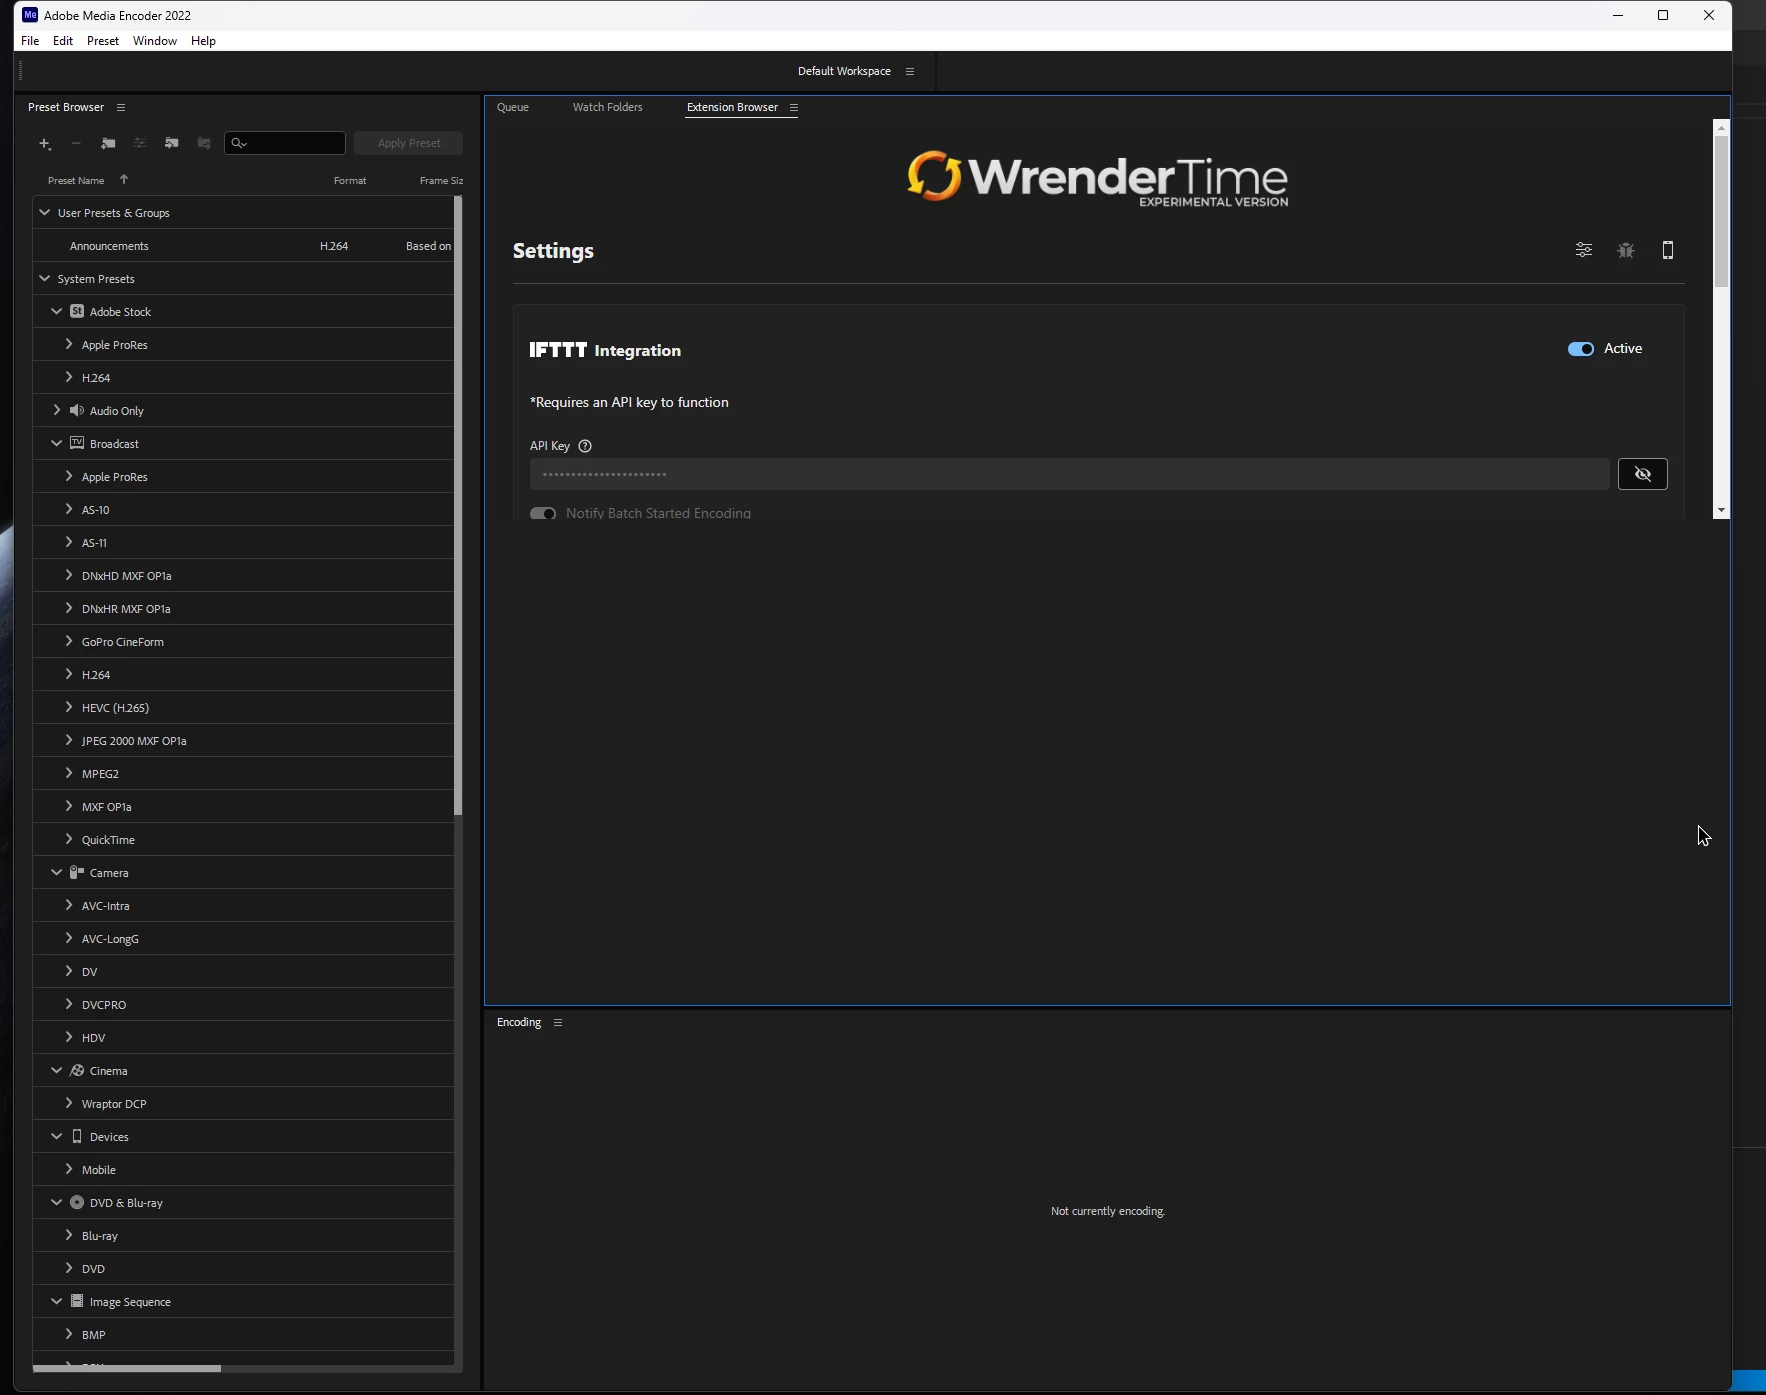Click the Export presets icon

point(204,144)
